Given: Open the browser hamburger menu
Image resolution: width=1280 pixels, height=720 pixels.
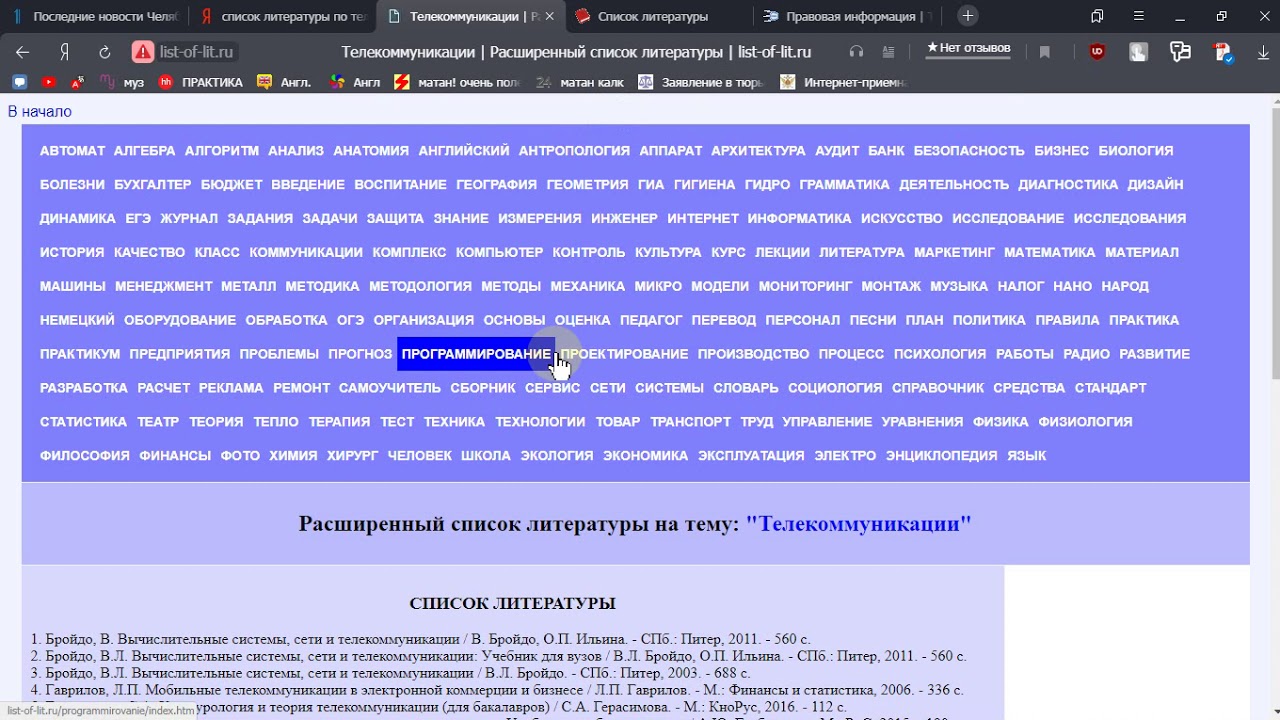Looking at the screenshot, I should [1139, 16].
